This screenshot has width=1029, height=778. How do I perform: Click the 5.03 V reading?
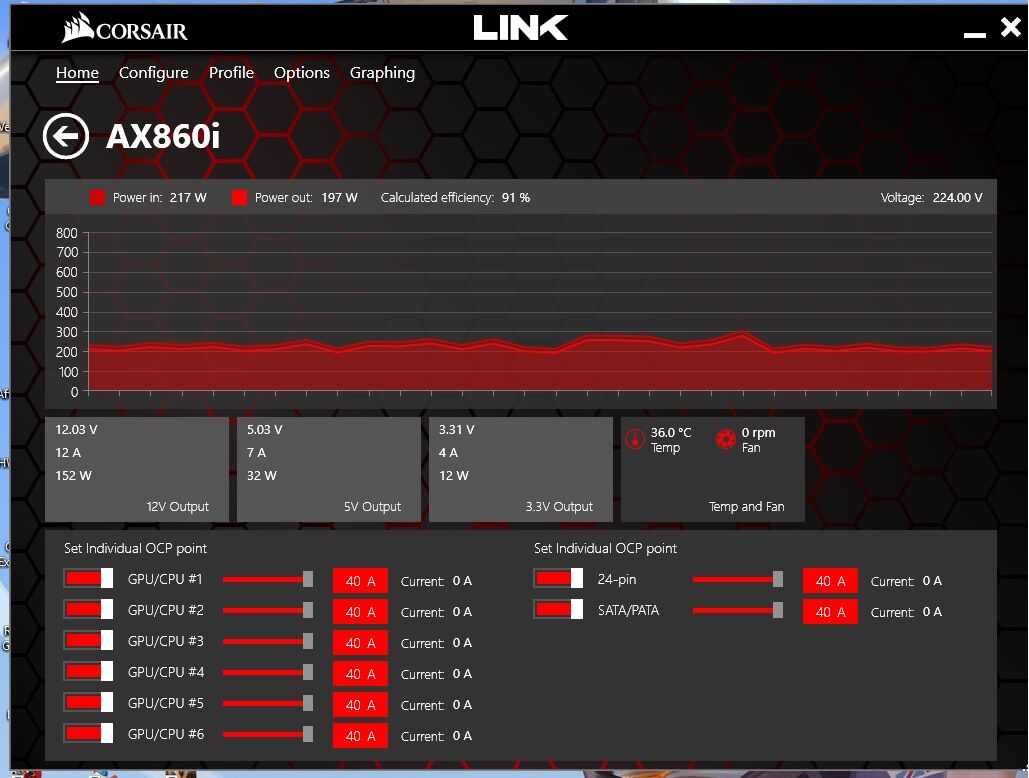[x=264, y=430]
